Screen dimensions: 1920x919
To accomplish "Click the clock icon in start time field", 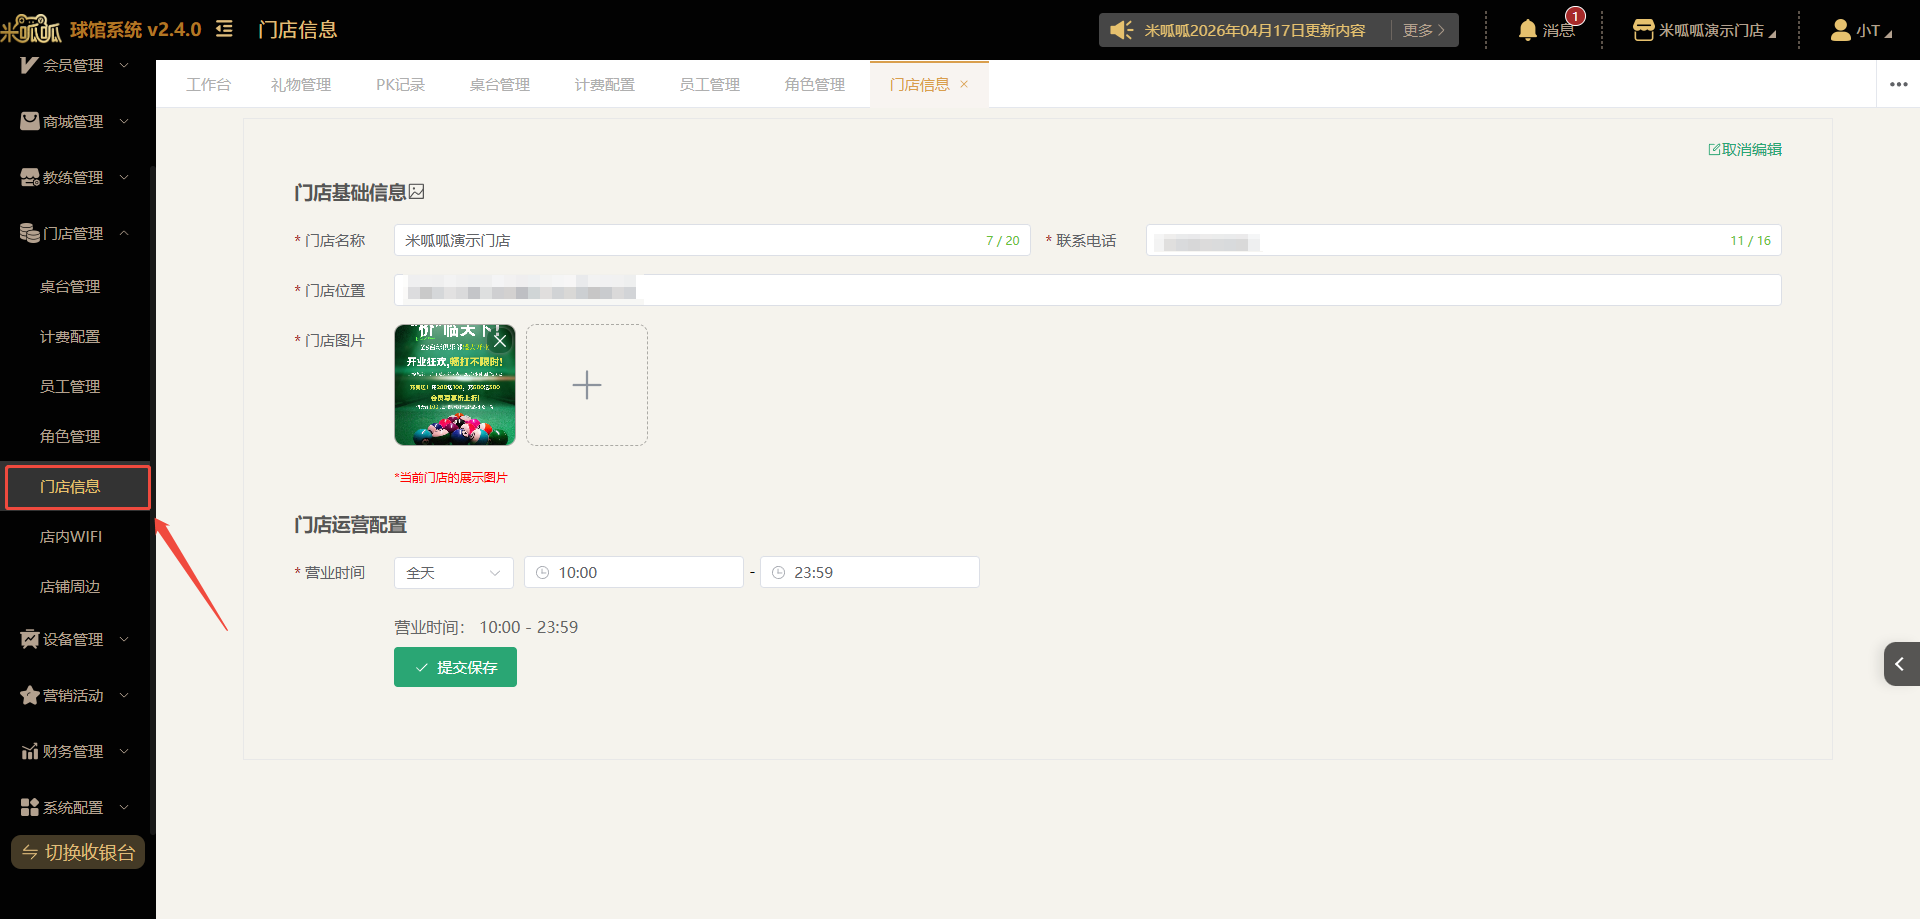I will pyautogui.click(x=543, y=573).
